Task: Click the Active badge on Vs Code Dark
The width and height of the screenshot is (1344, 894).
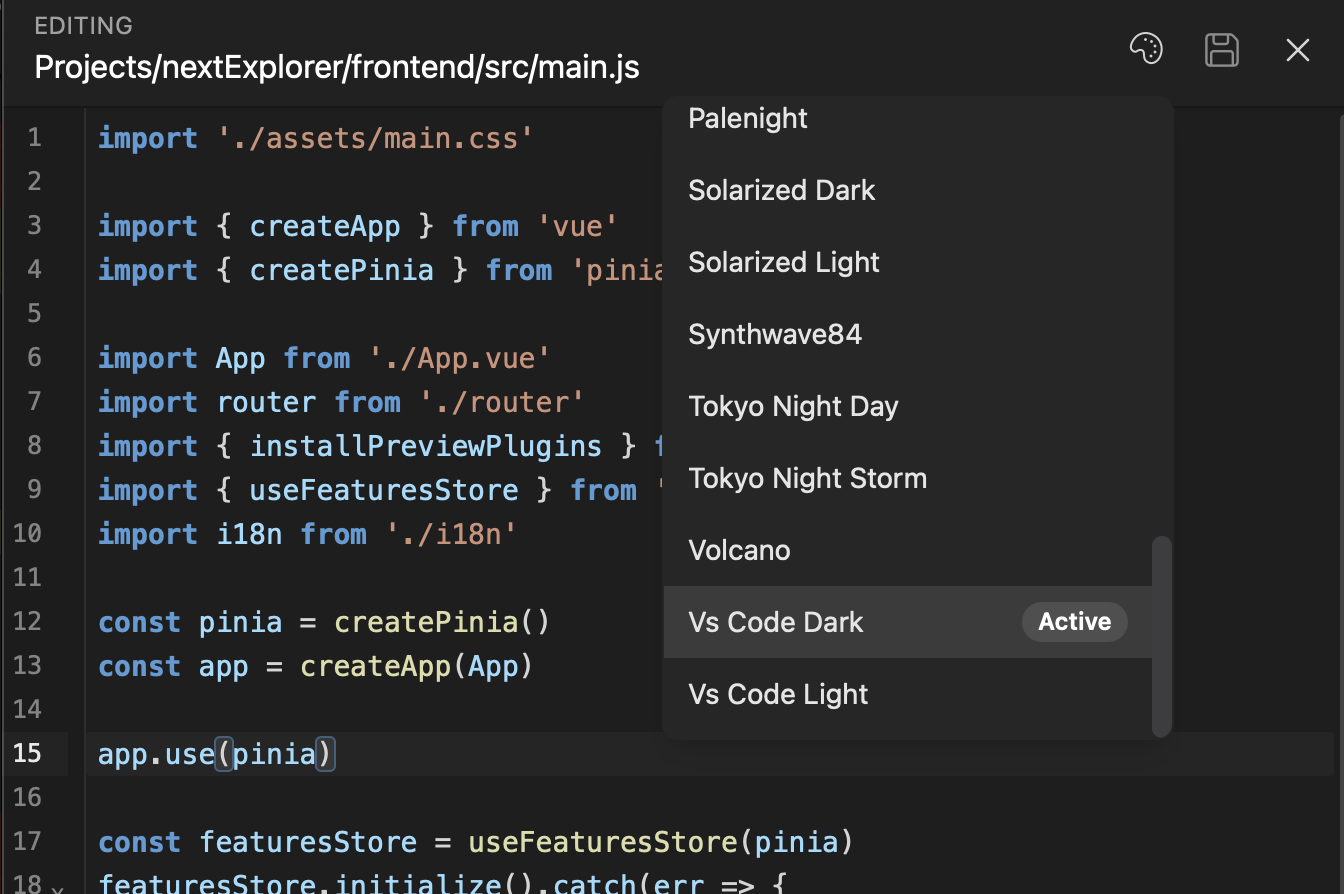Action: click(1074, 622)
